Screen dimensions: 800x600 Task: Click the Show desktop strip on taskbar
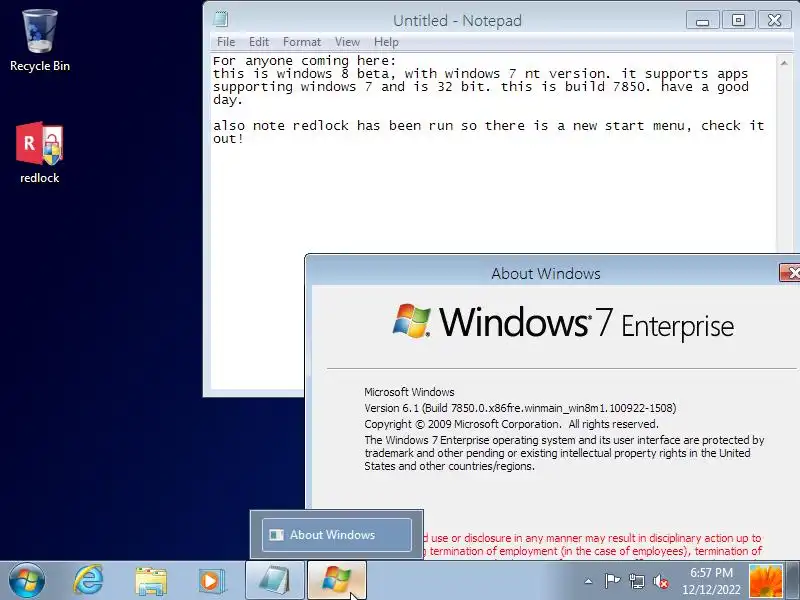click(x=793, y=581)
